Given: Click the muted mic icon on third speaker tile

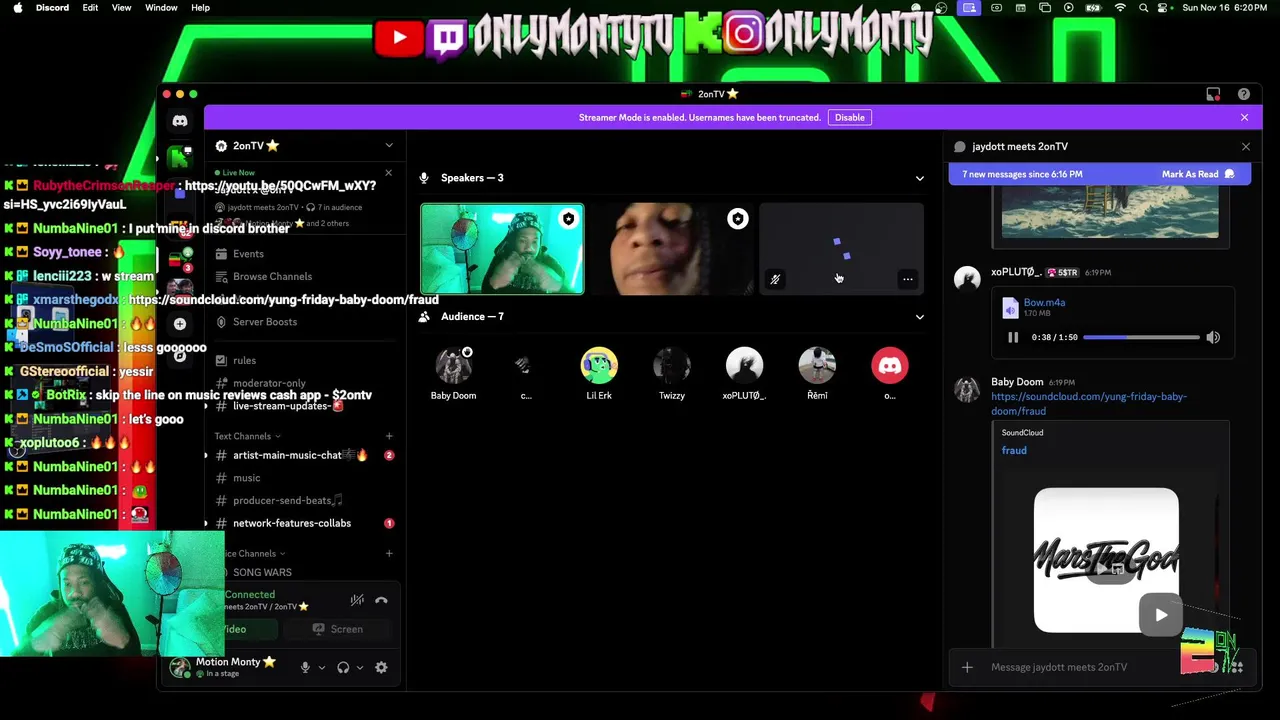Looking at the screenshot, I should [775, 279].
